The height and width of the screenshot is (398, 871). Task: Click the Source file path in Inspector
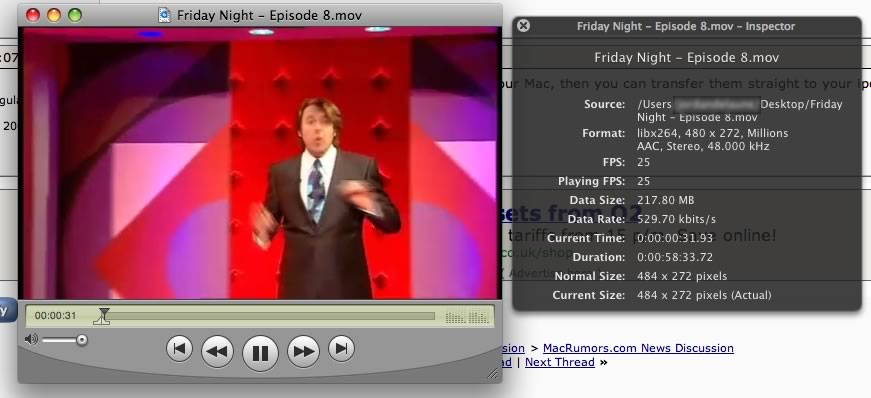740,111
